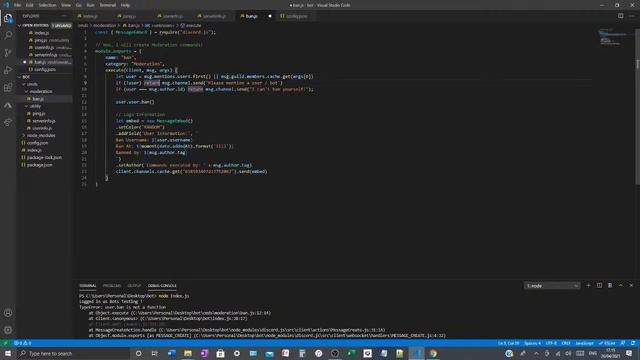Screen dimensions: 640x360
Task: Show hidden system tray icons
Action: (x=536, y=353)
